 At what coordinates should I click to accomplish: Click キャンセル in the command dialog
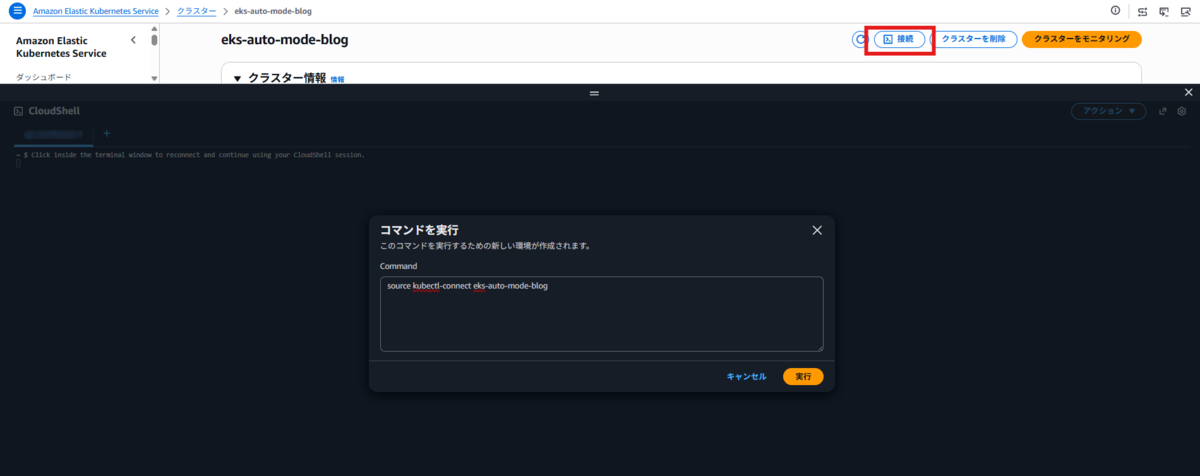coord(747,377)
